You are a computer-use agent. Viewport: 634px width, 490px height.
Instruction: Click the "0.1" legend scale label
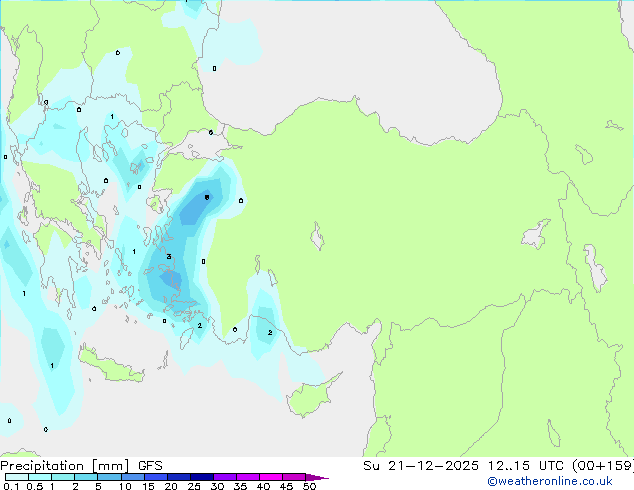coord(11,486)
